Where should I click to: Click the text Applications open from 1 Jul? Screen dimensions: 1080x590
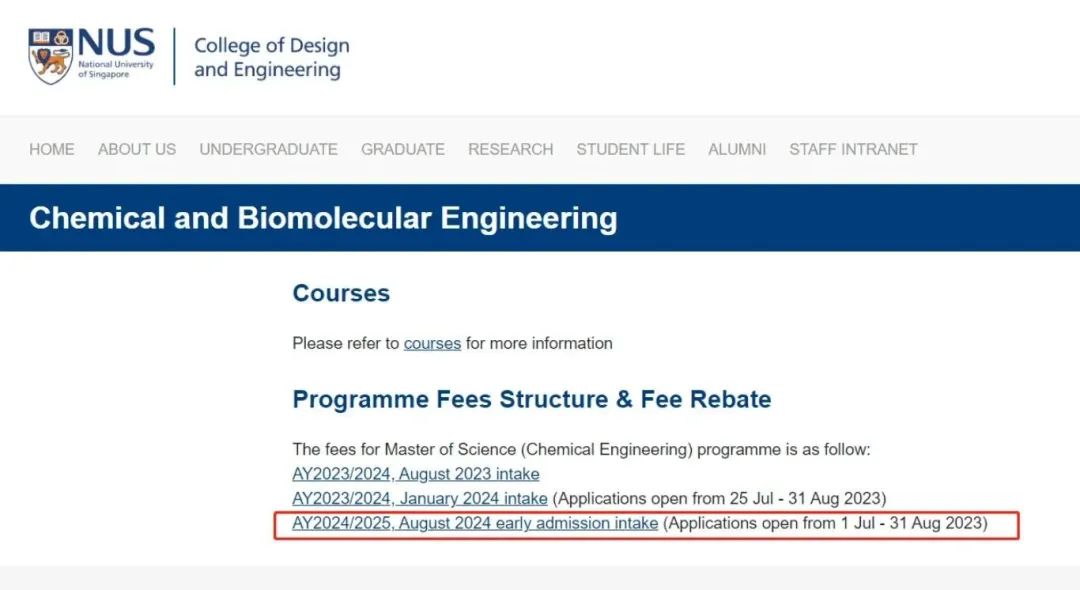[x=771, y=523]
